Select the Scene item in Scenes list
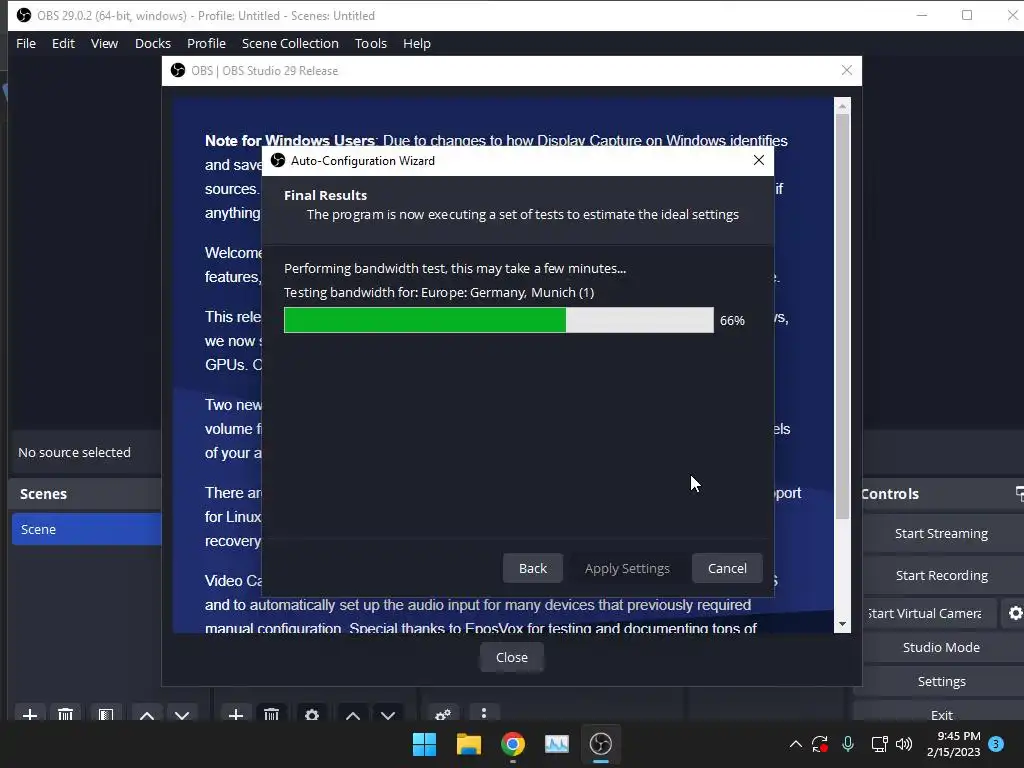This screenshot has height=768, width=1024. [x=86, y=529]
